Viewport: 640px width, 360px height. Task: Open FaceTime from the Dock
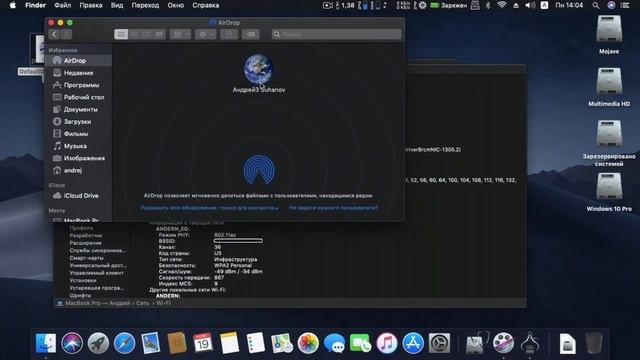[360, 343]
